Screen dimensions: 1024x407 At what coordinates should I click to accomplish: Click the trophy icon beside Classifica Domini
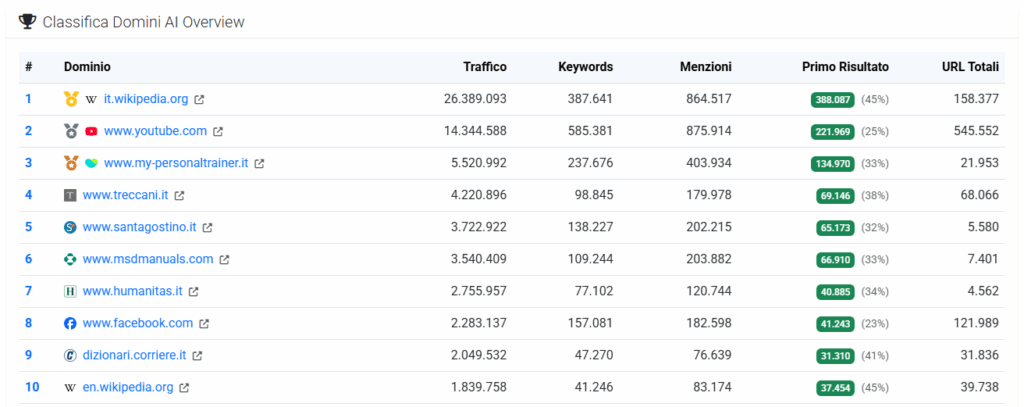click(x=27, y=22)
